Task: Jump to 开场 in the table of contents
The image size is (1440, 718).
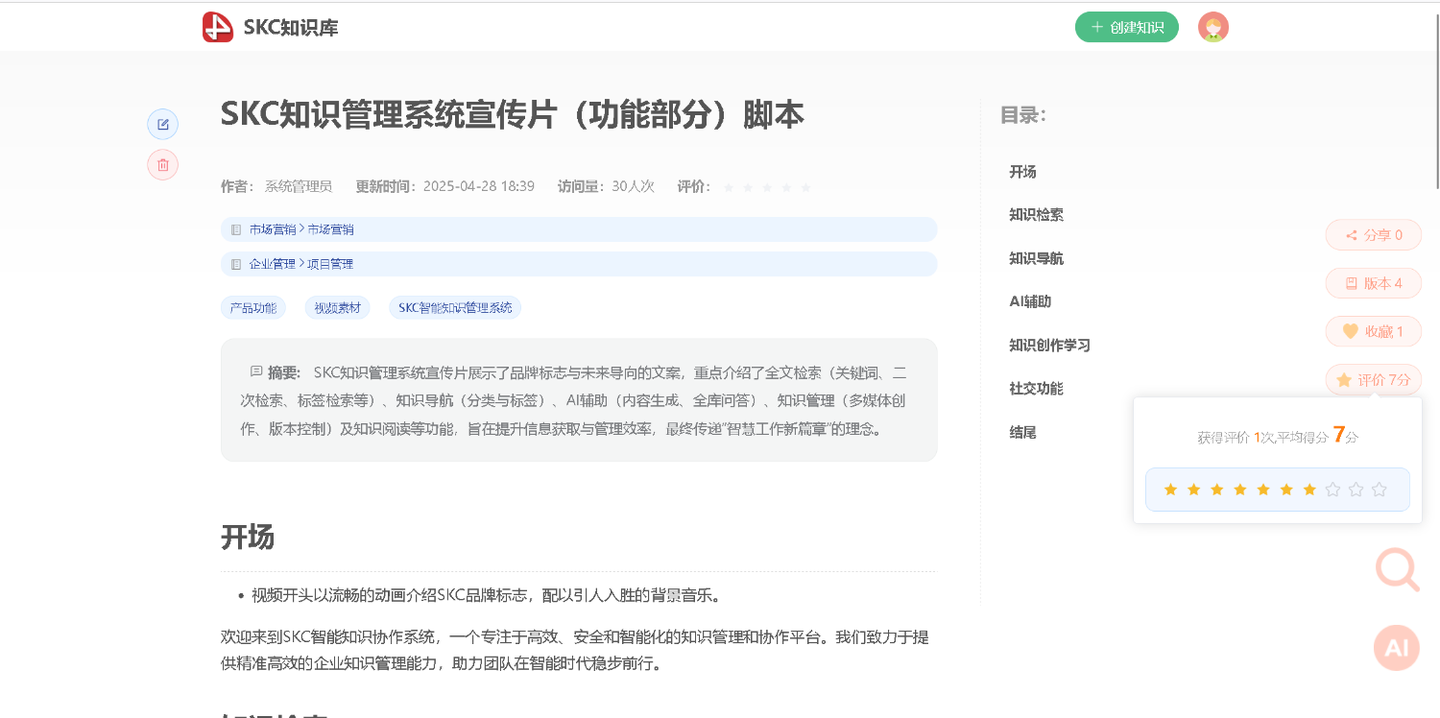Action: (1023, 172)
